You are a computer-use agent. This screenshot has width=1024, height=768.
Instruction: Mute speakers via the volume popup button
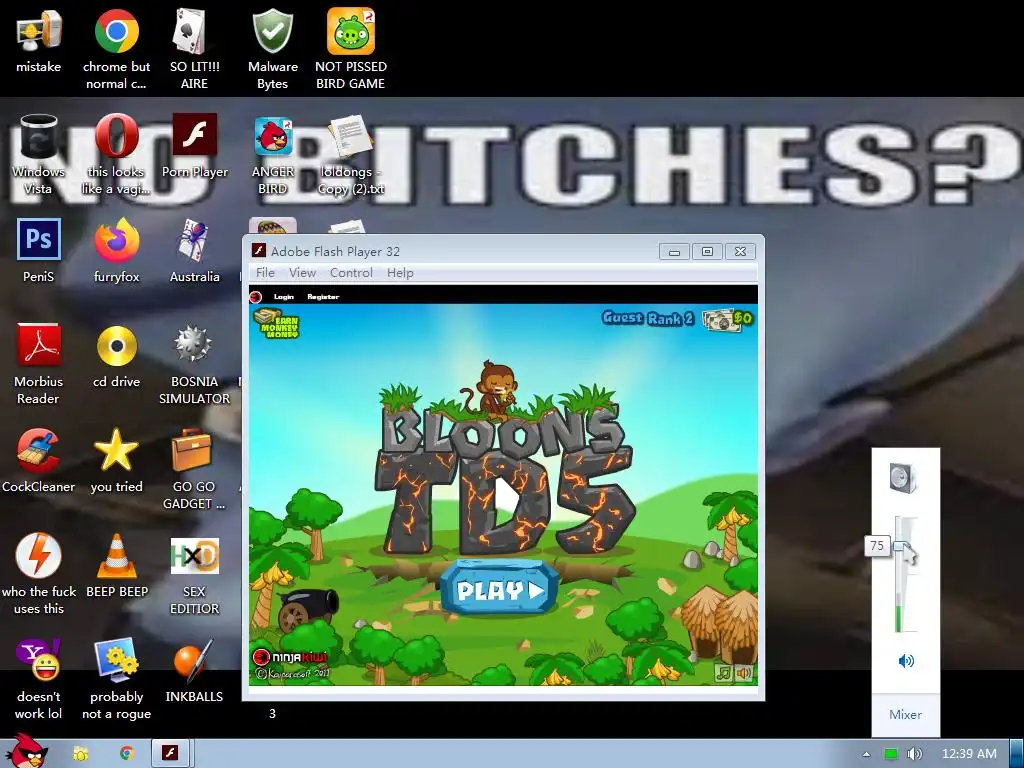point(906,661)
